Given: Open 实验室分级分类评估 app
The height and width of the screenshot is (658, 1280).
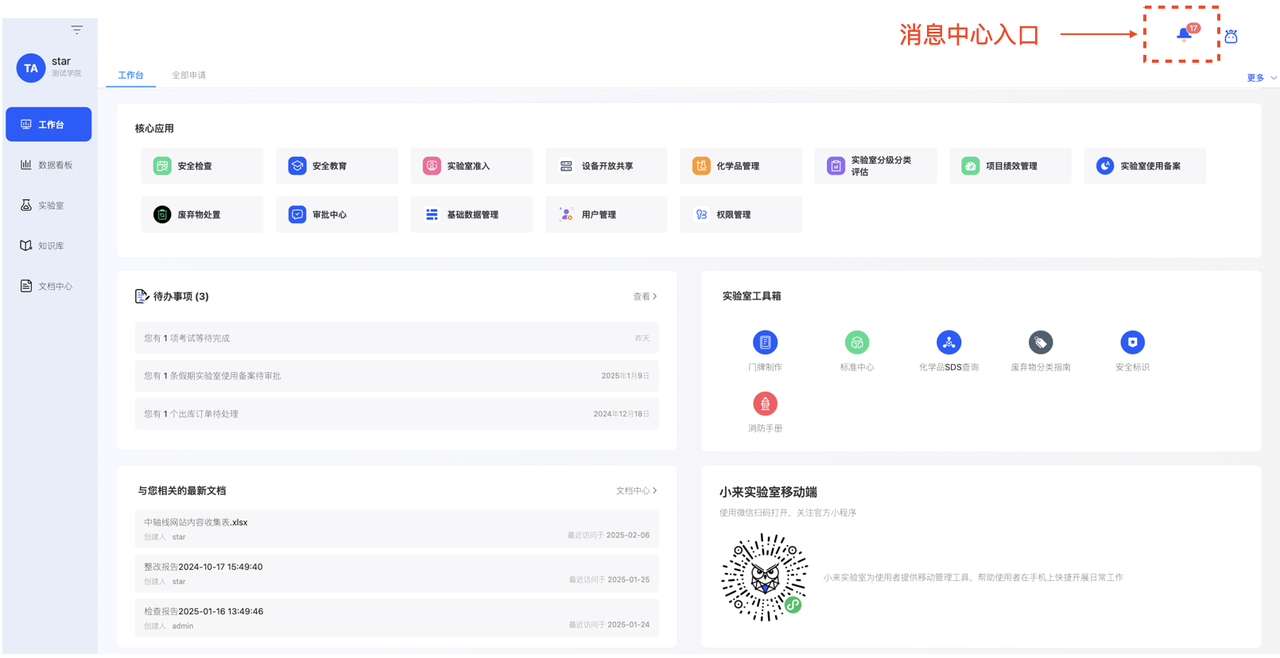Looking at the screenshot, I should coord(876,166).
